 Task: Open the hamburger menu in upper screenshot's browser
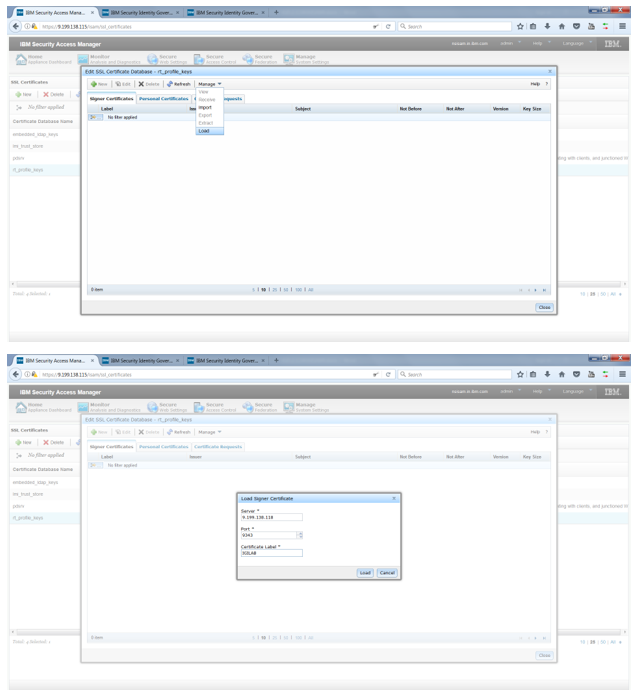(622, 27)
